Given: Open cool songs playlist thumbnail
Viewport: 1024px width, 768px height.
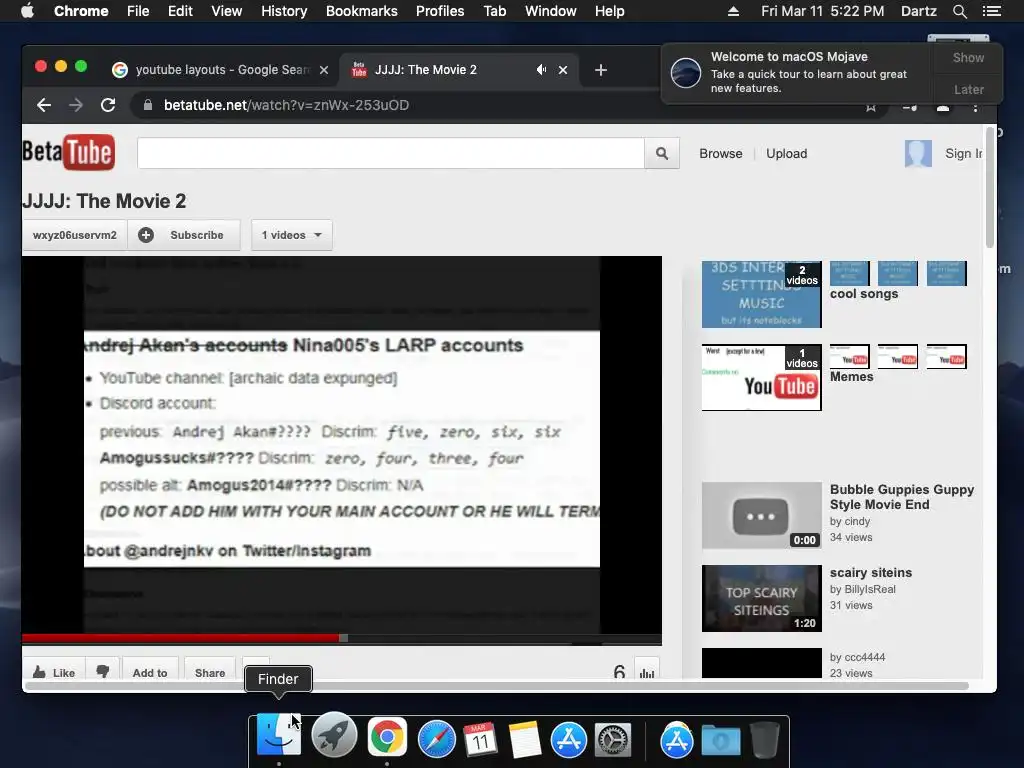Looking at the screenshot, I should (x=761, y=295).
